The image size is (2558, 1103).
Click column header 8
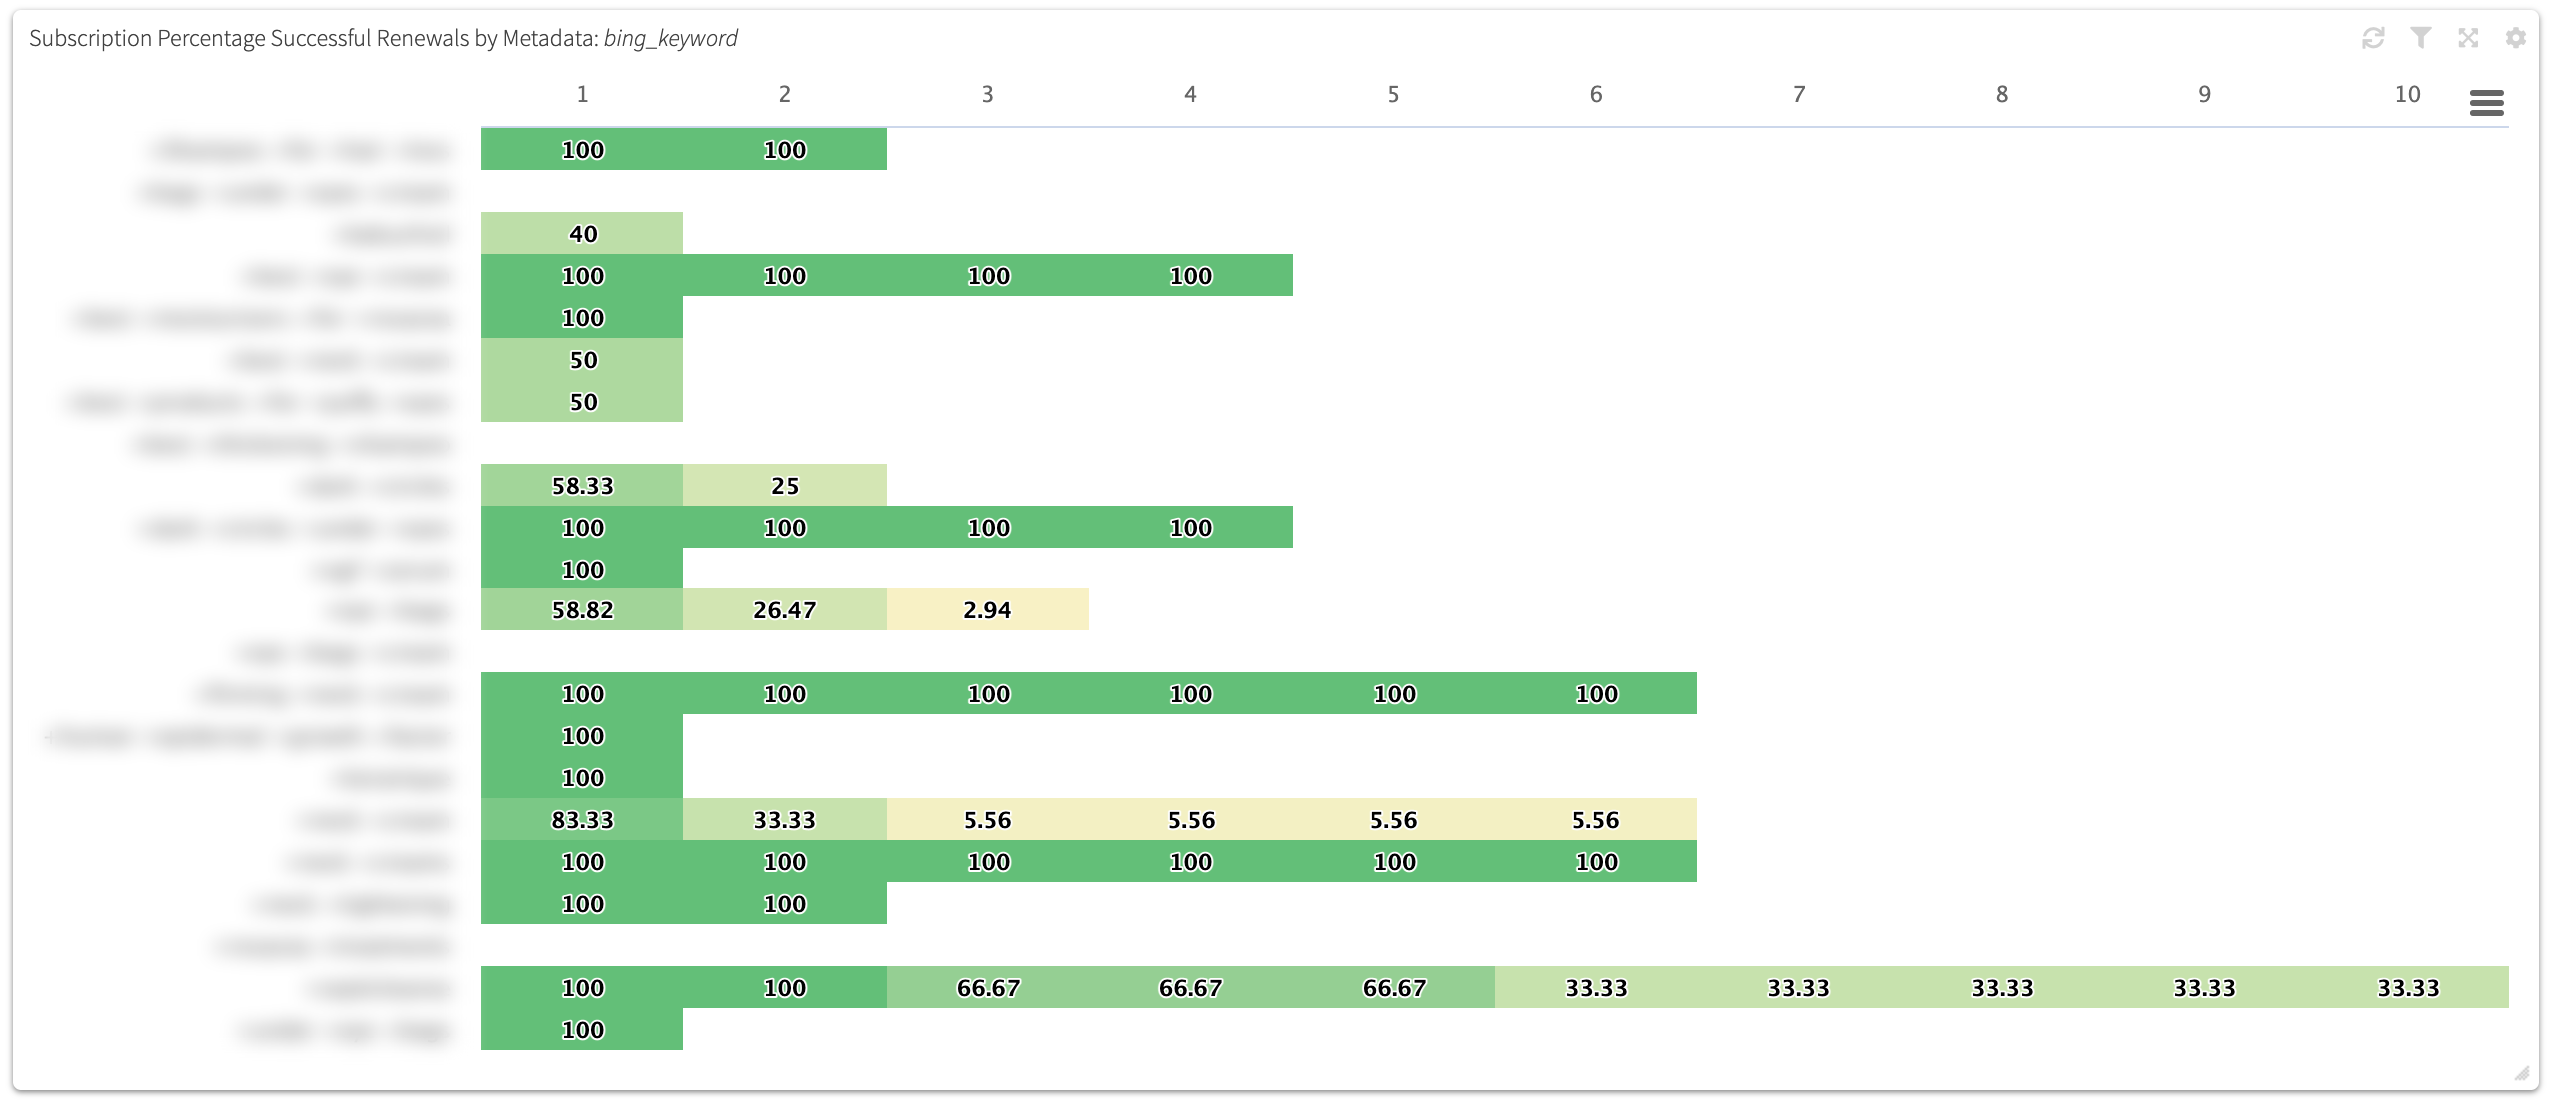2002,94
